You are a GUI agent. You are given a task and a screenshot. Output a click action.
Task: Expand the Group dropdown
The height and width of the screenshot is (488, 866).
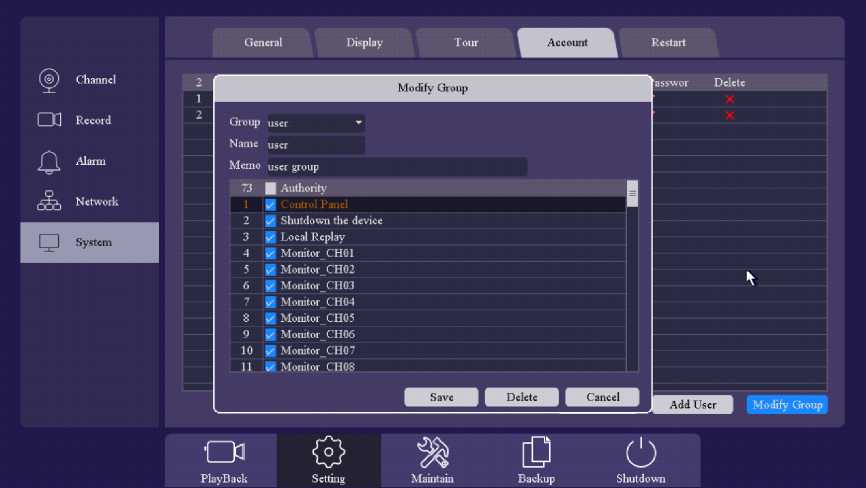click(x=358, y=123)
